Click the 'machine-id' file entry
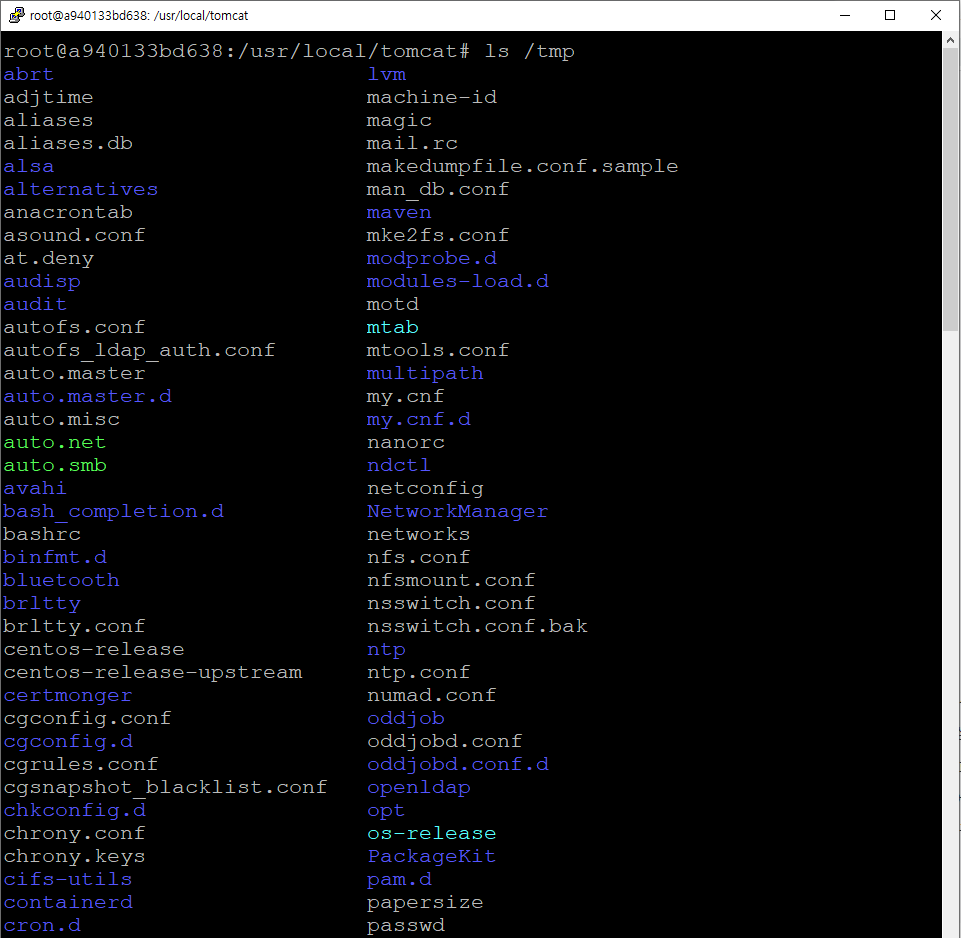 coord(431,98)
